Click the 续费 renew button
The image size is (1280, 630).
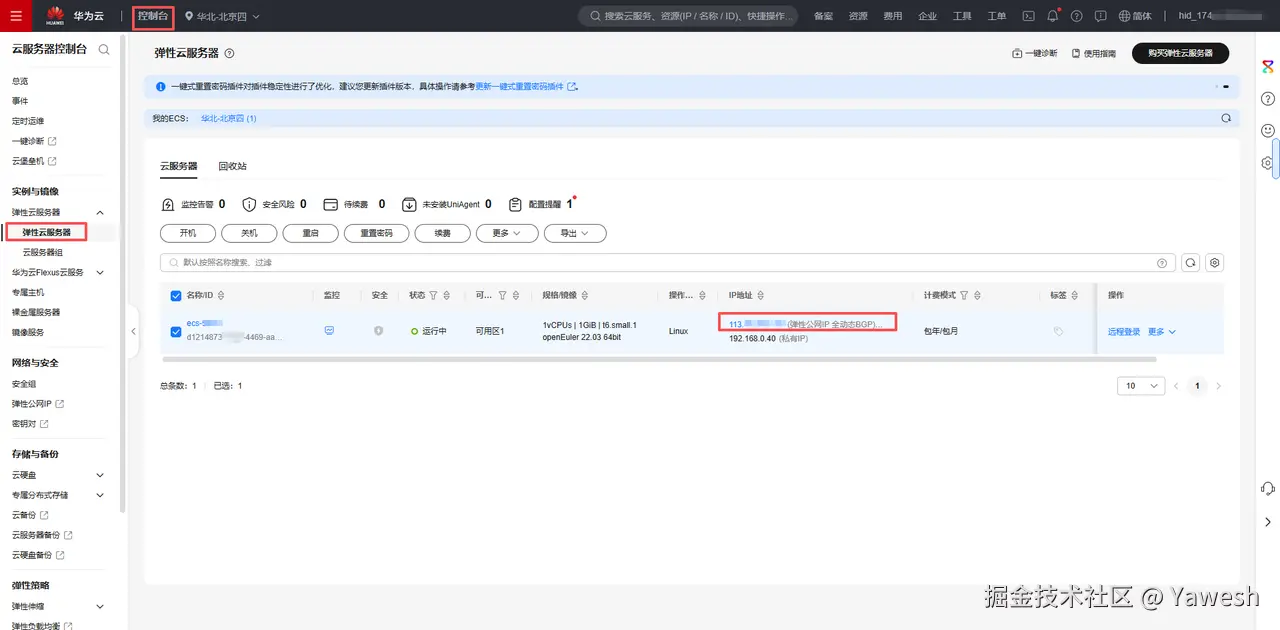(441, 233)
